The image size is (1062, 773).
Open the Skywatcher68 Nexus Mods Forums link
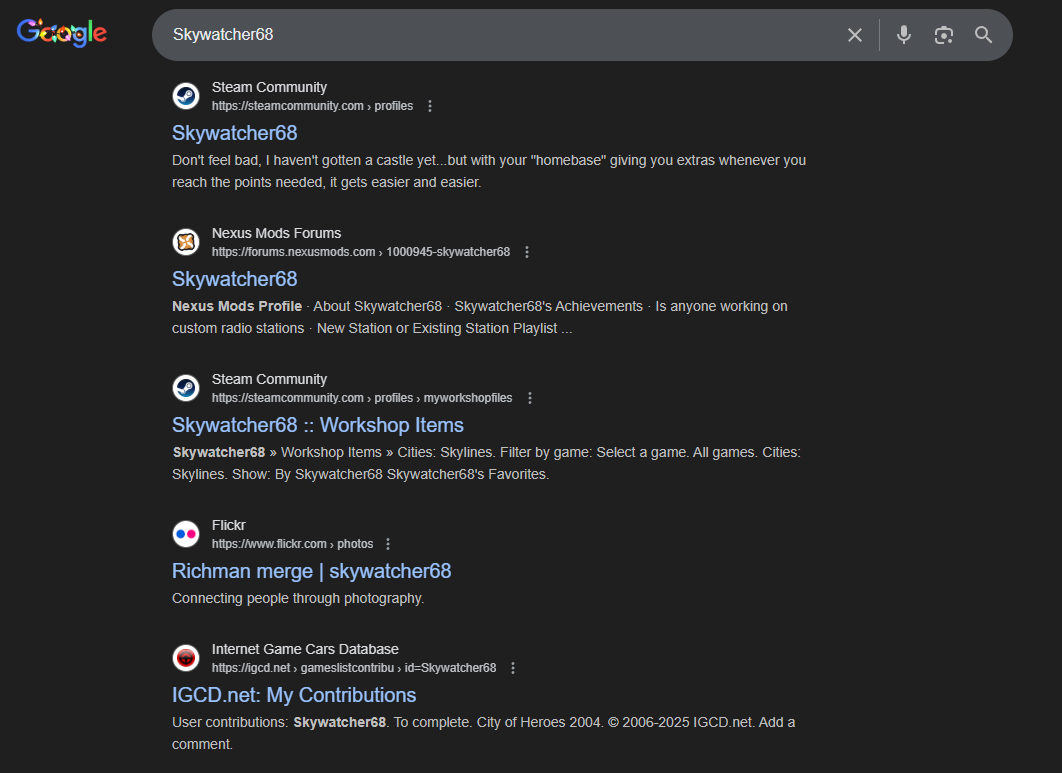235,279
